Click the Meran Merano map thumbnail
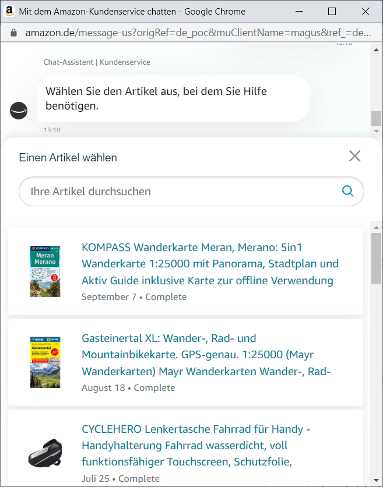 click(45, 271)
